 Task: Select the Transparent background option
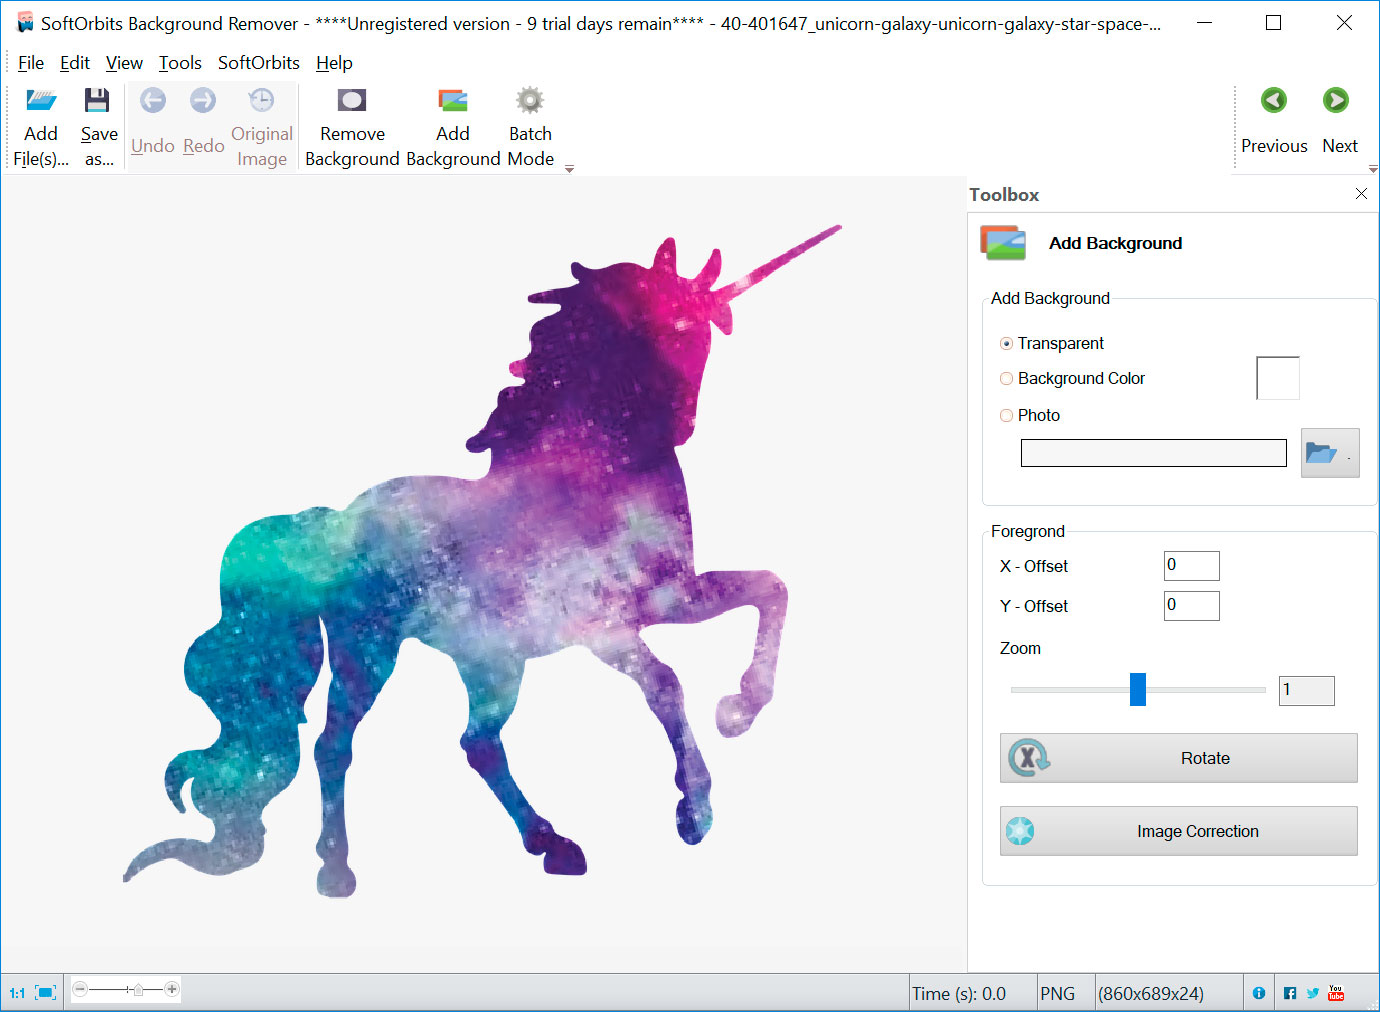[1006, 343]
